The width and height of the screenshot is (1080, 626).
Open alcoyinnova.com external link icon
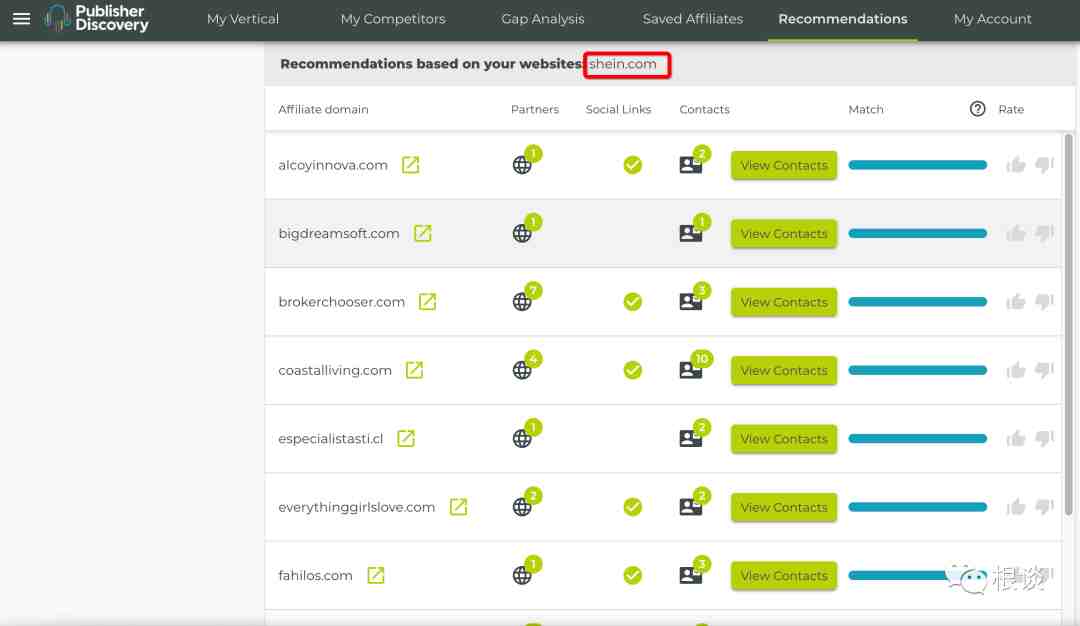[x=411, y=165]
